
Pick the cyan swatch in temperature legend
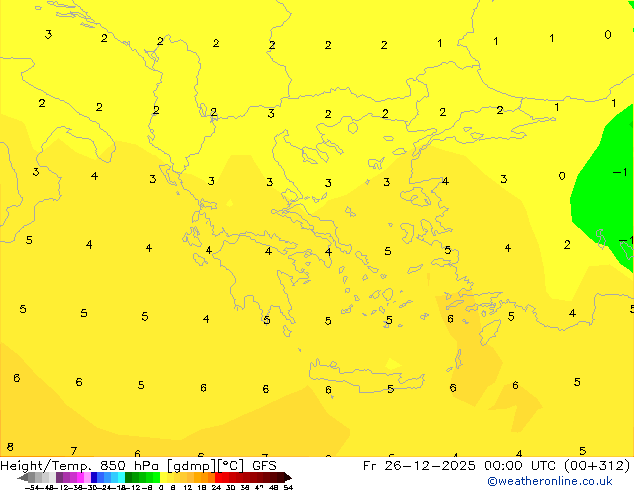121,477
